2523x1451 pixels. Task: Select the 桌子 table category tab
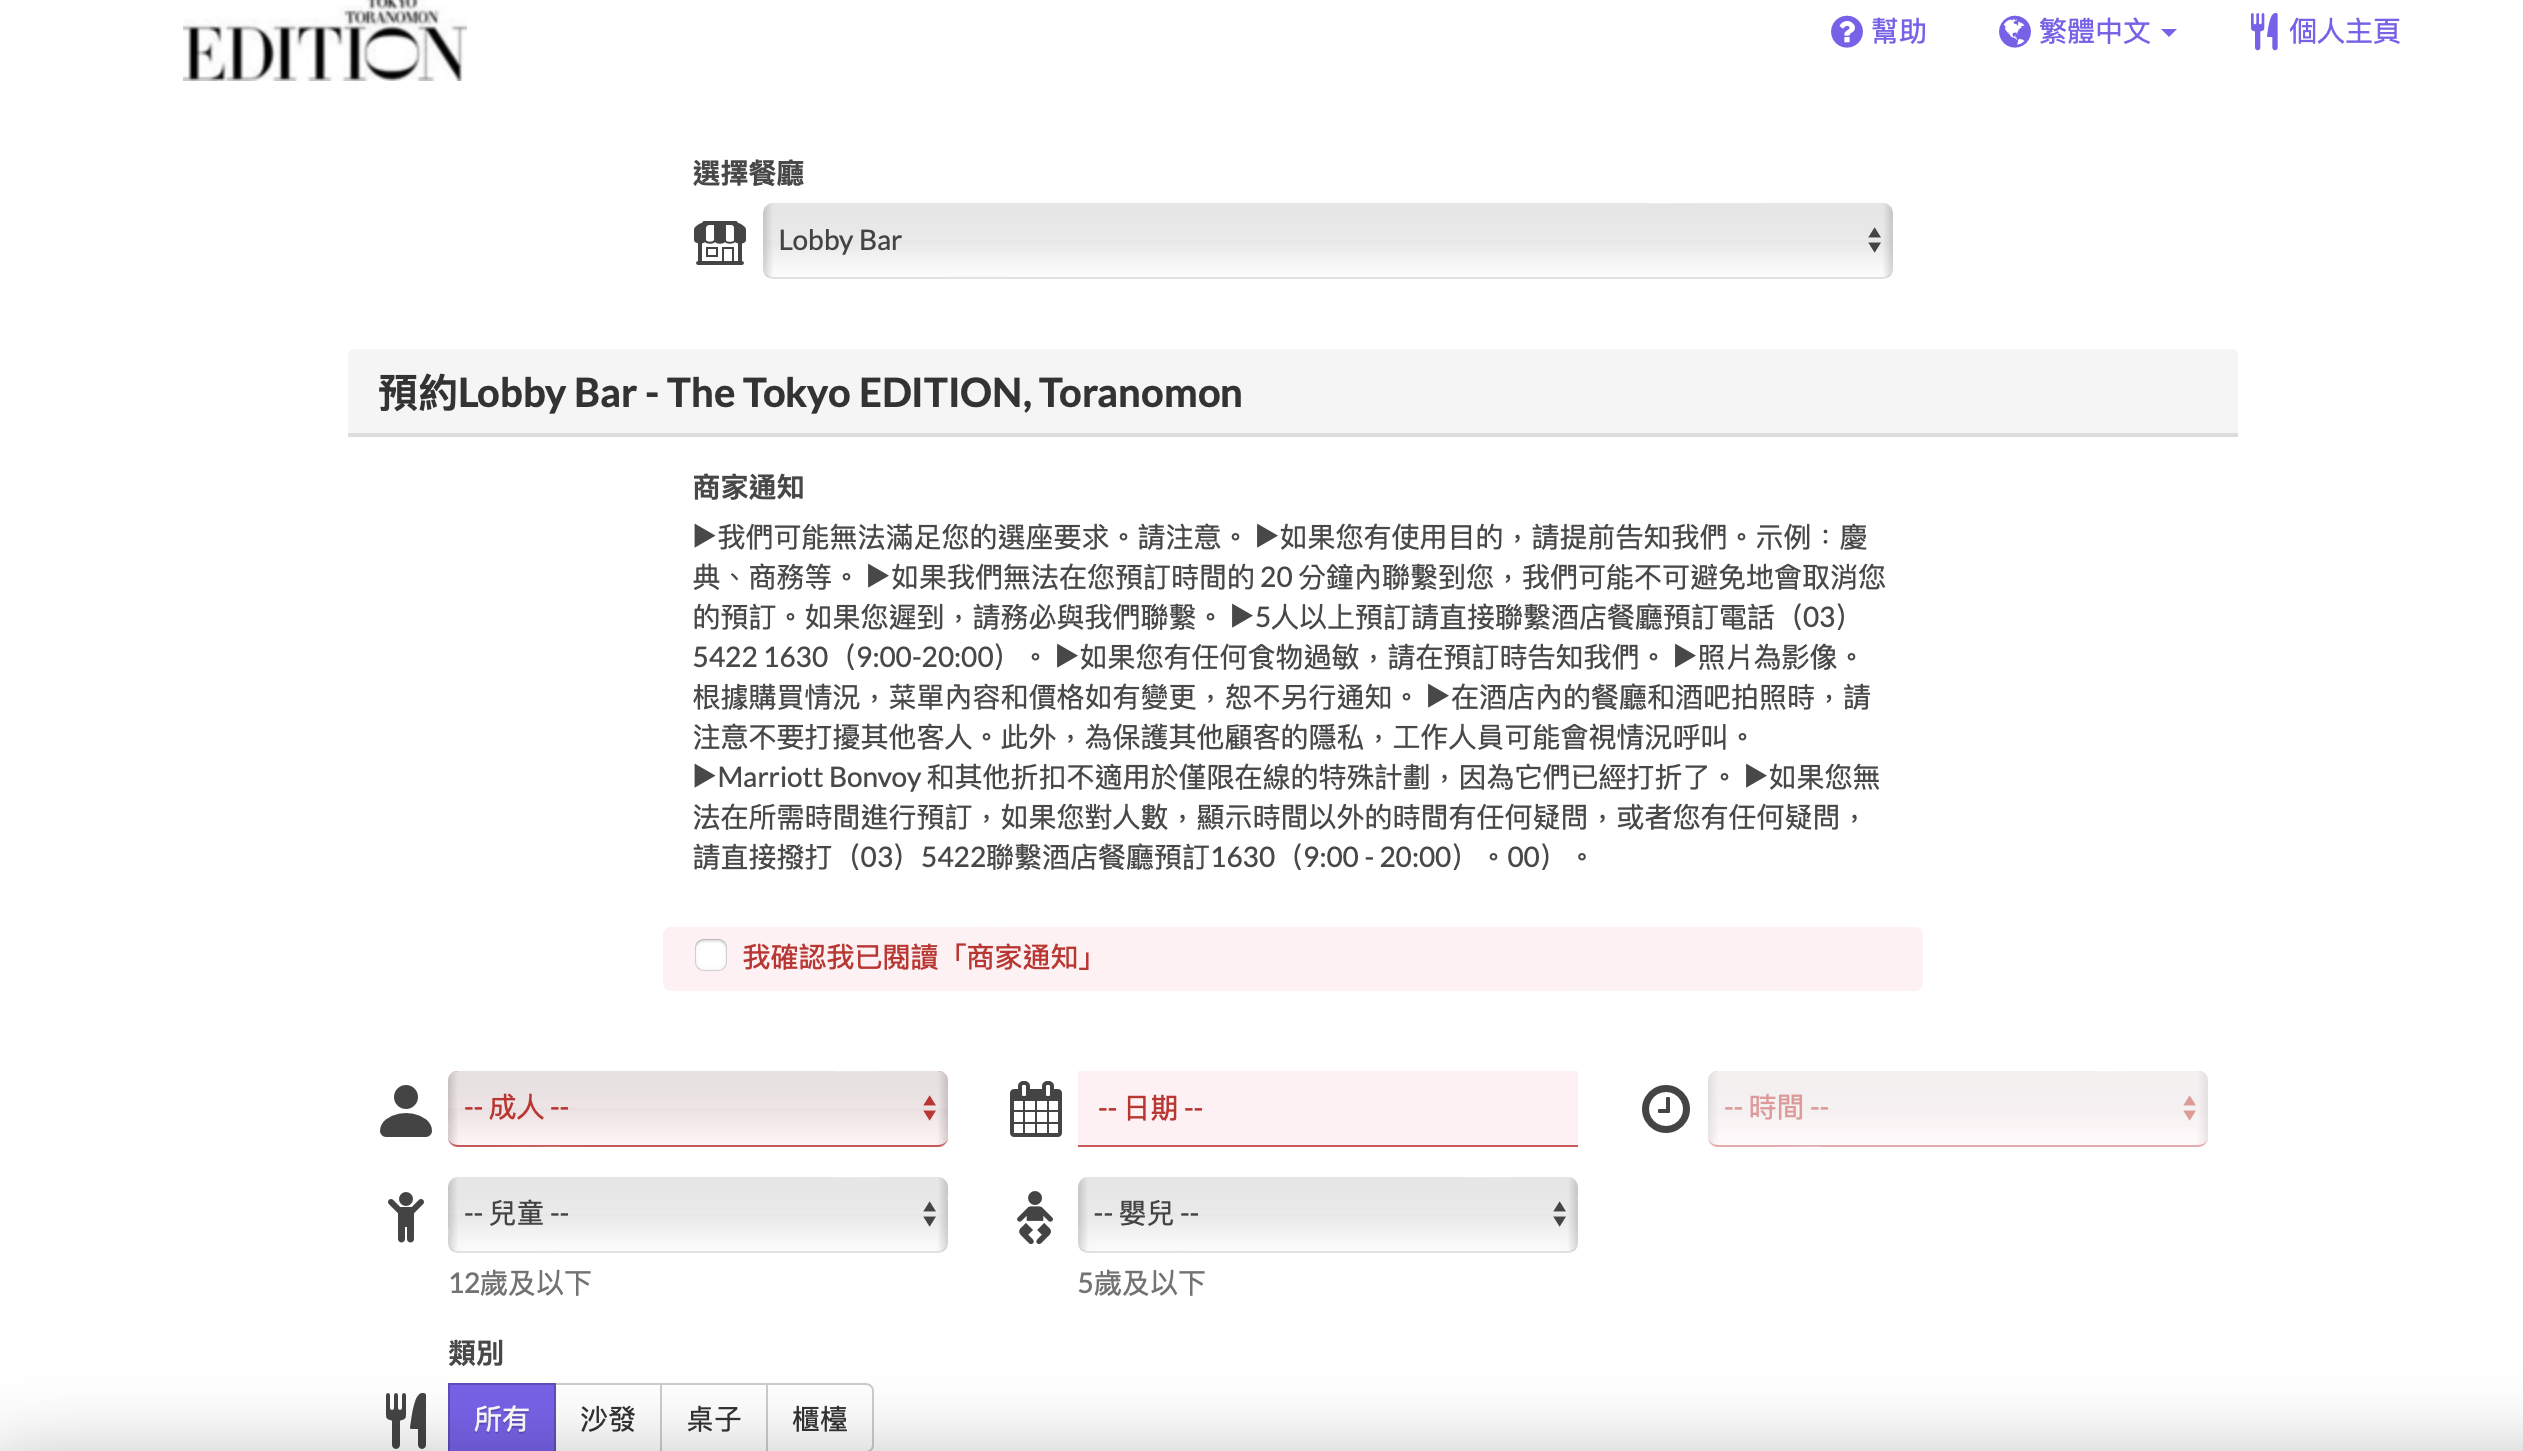pos(714,1418)
